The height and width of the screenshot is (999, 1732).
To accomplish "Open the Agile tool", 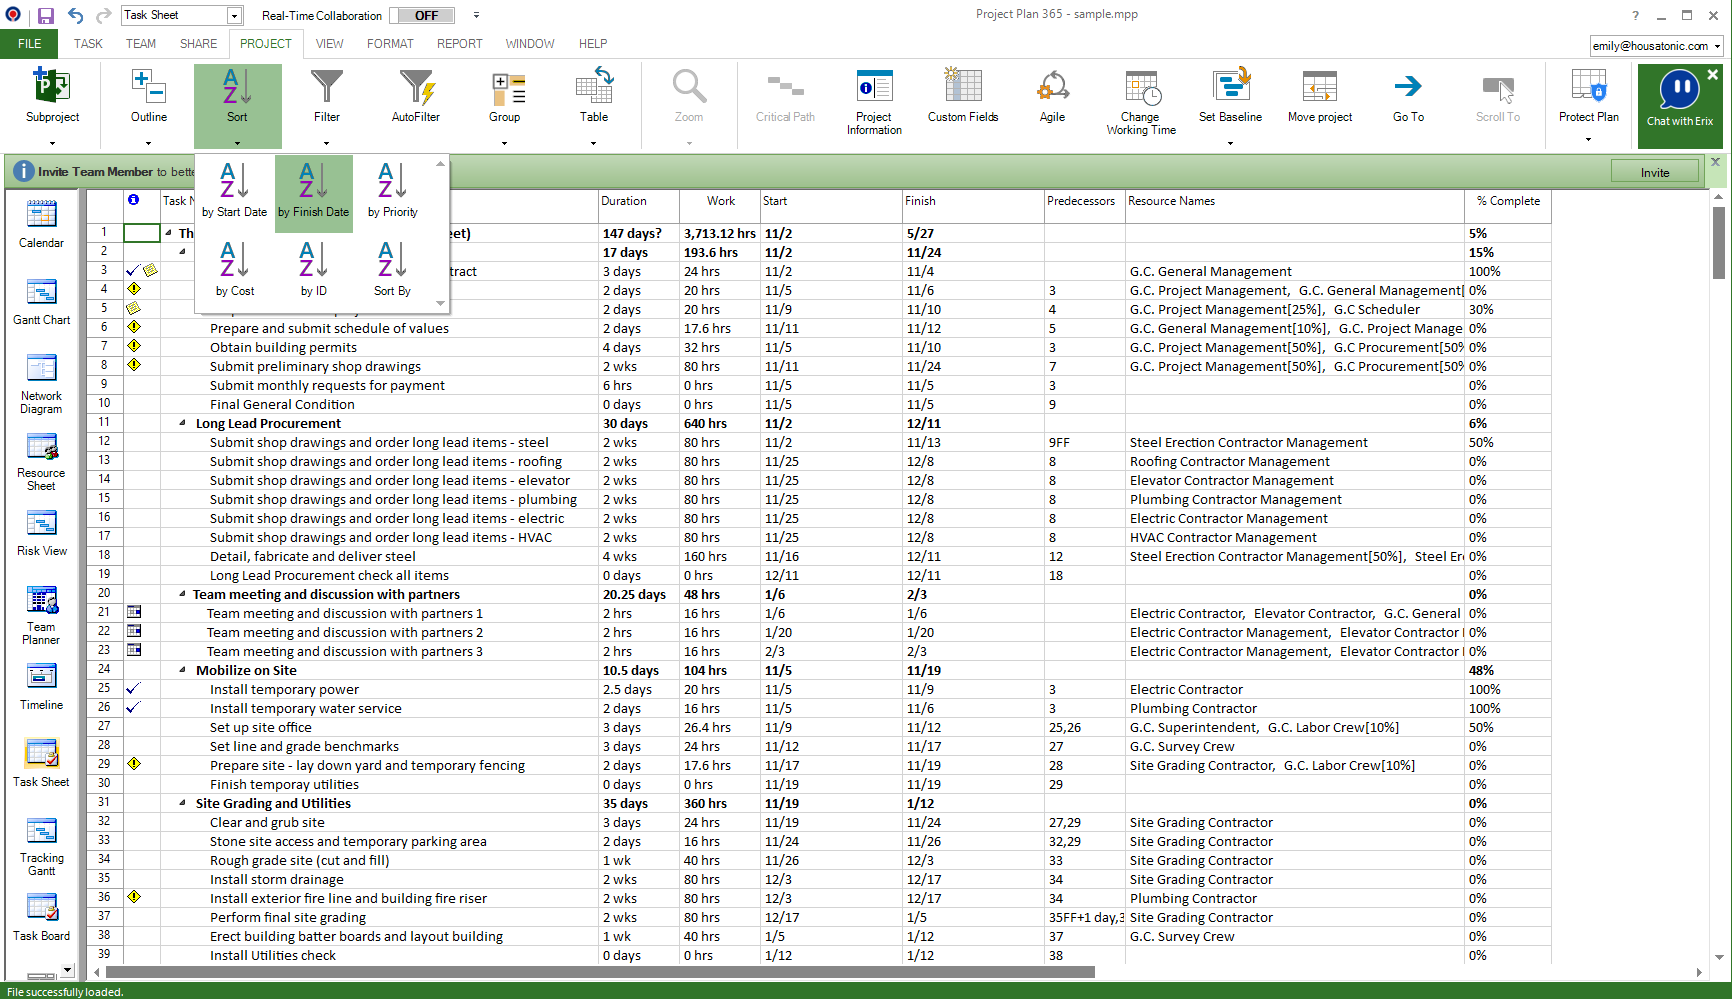I will coord(1052,95).
